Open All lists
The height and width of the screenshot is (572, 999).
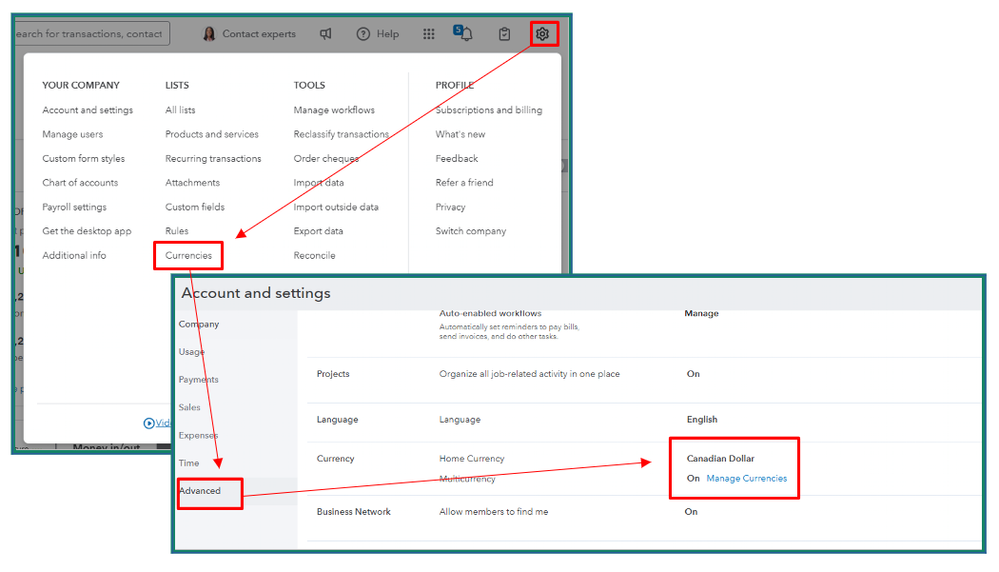180,110
